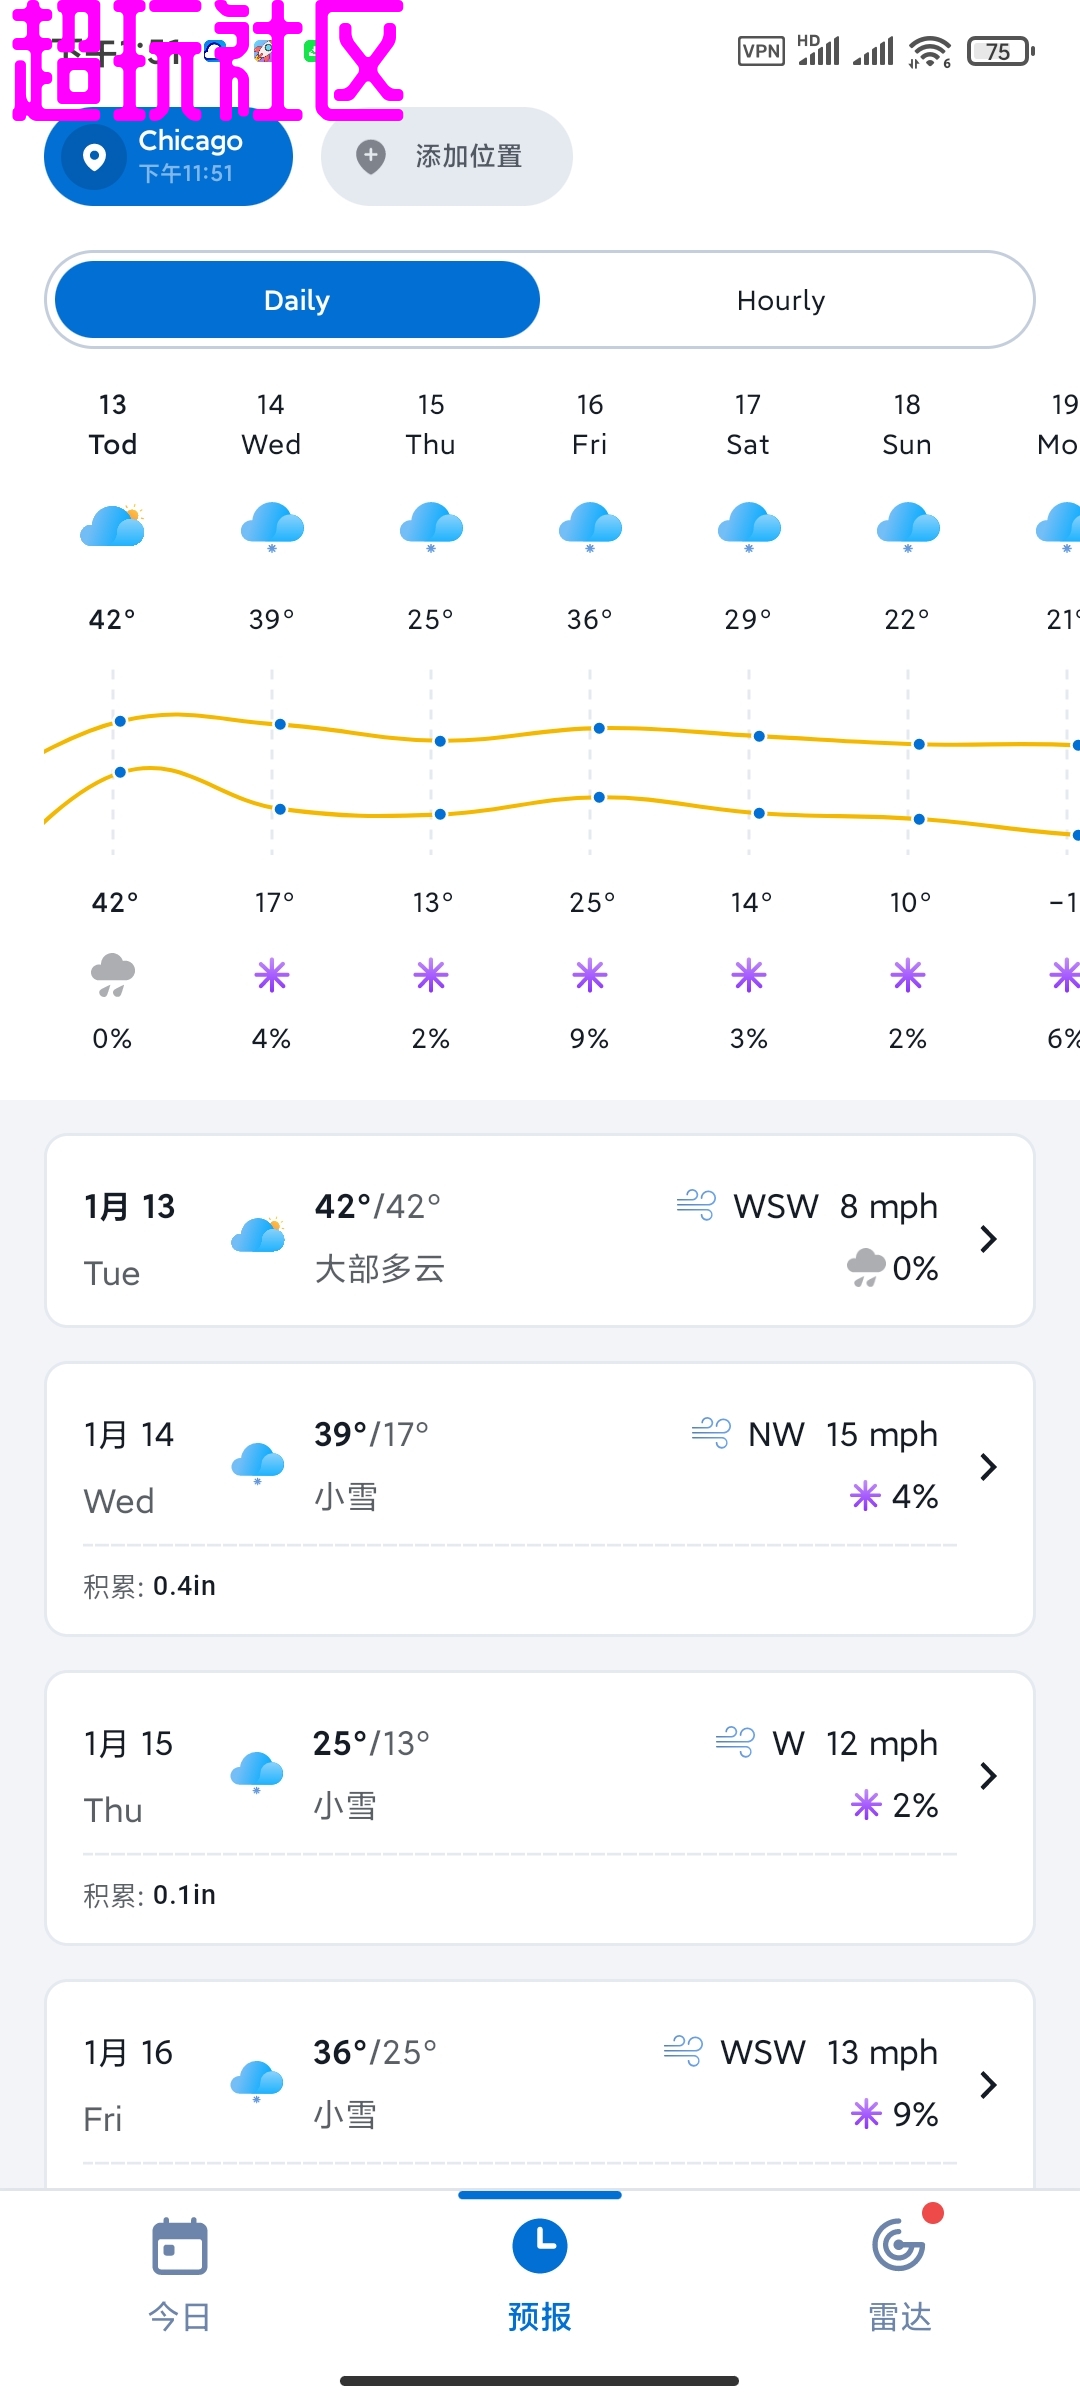The image size is (1080, 2400).
Task: Open the Today calendar icon tab
Action: (x=180, y=2247)
